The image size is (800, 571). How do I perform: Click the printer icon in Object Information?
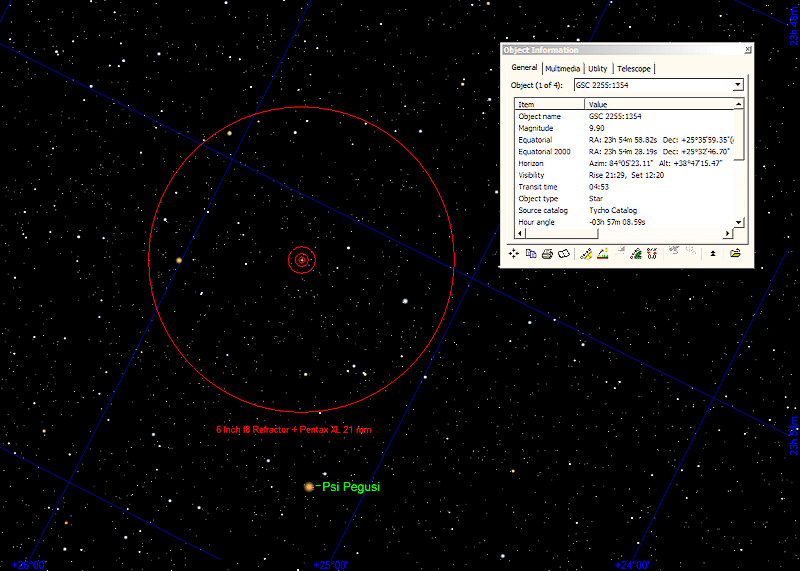(547, 254)
